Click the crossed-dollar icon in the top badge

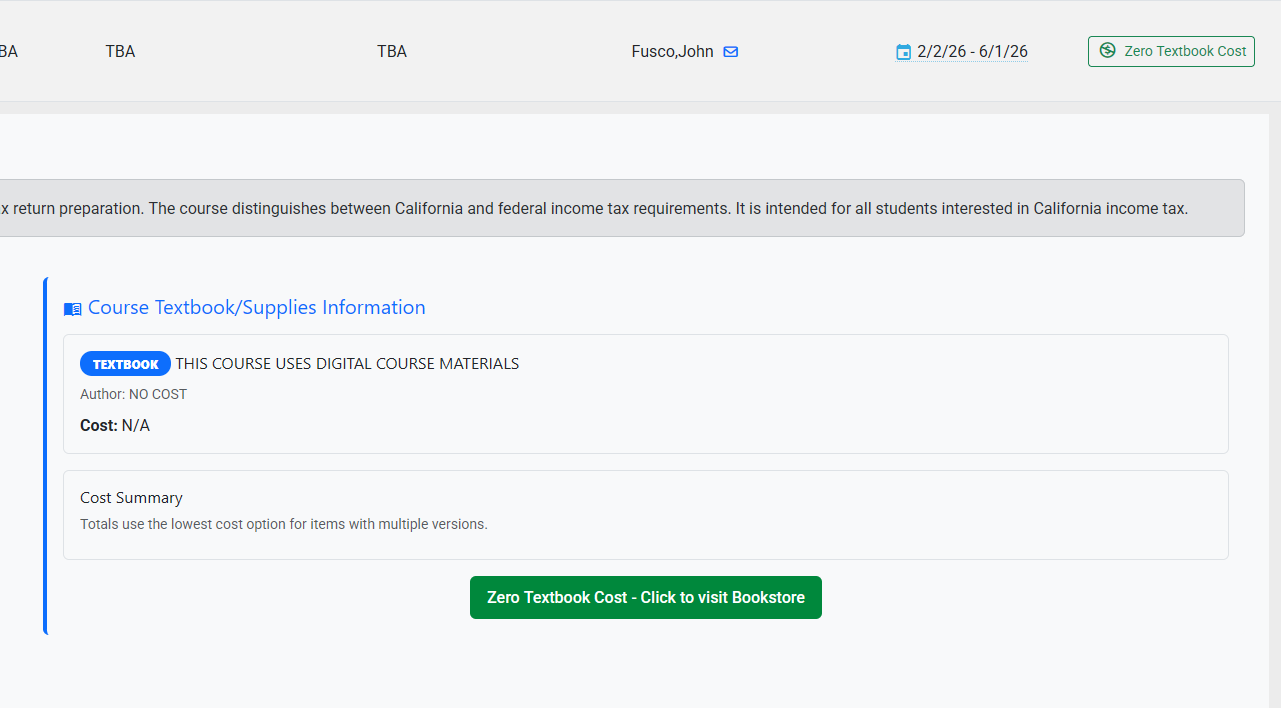tap(1107, 51)
